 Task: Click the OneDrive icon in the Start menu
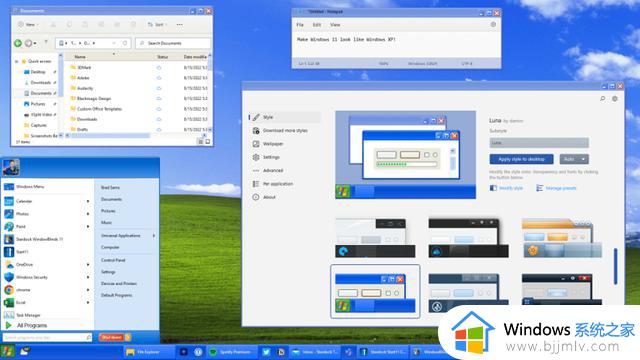click(9, 264)
